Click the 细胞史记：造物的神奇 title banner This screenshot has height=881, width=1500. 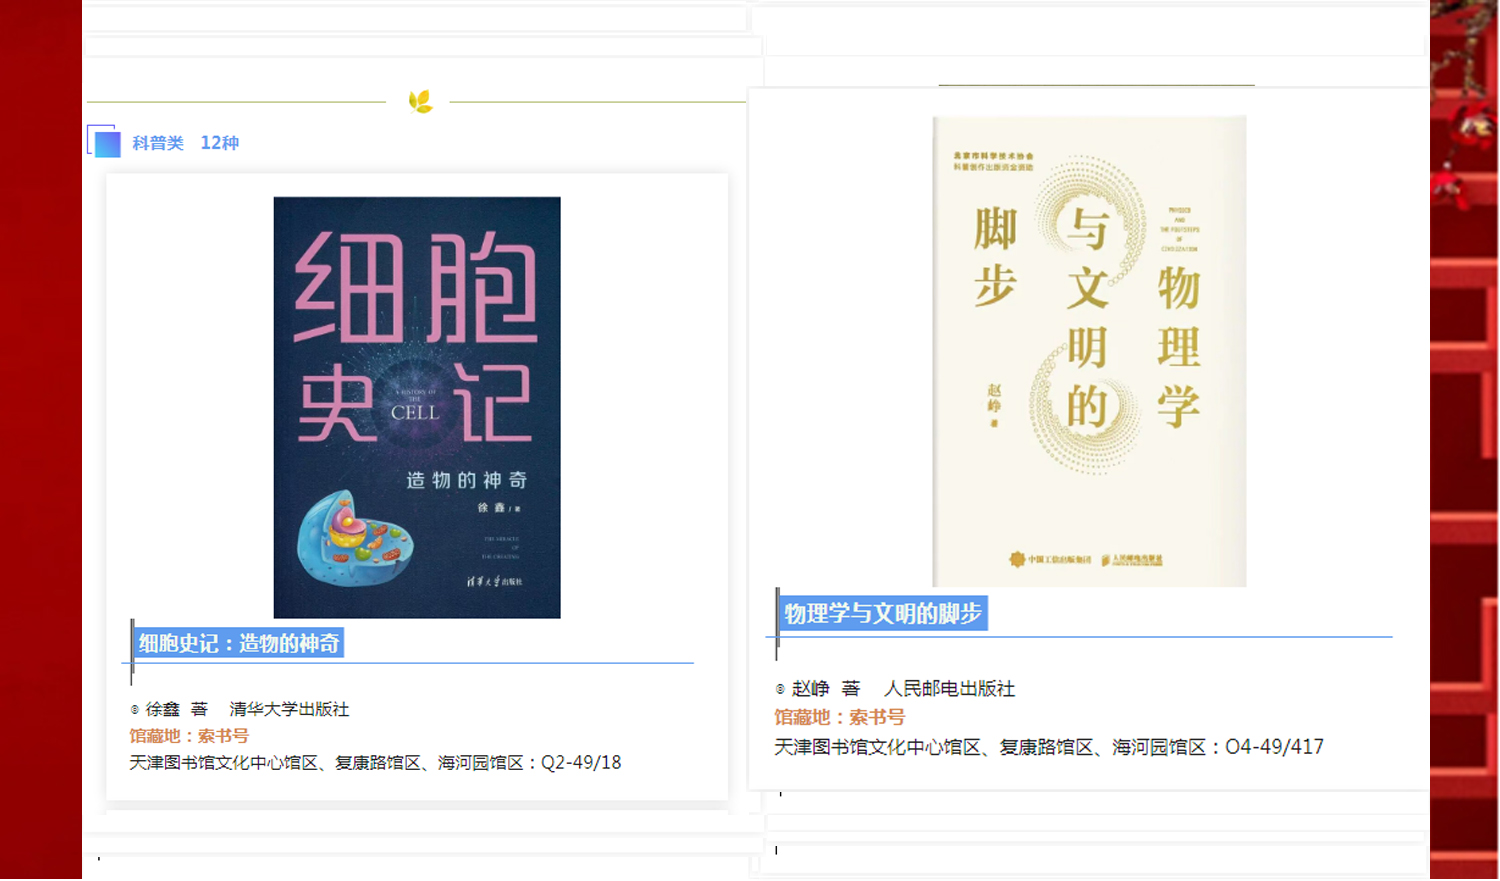pos(239,643)
